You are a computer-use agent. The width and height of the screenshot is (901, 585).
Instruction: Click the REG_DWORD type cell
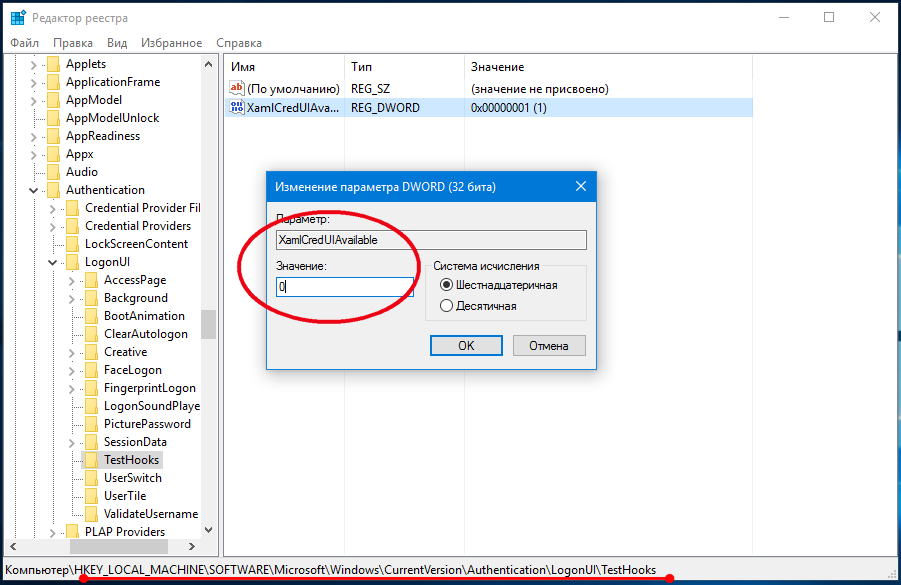pyautogui.click(x=385, y=107)
